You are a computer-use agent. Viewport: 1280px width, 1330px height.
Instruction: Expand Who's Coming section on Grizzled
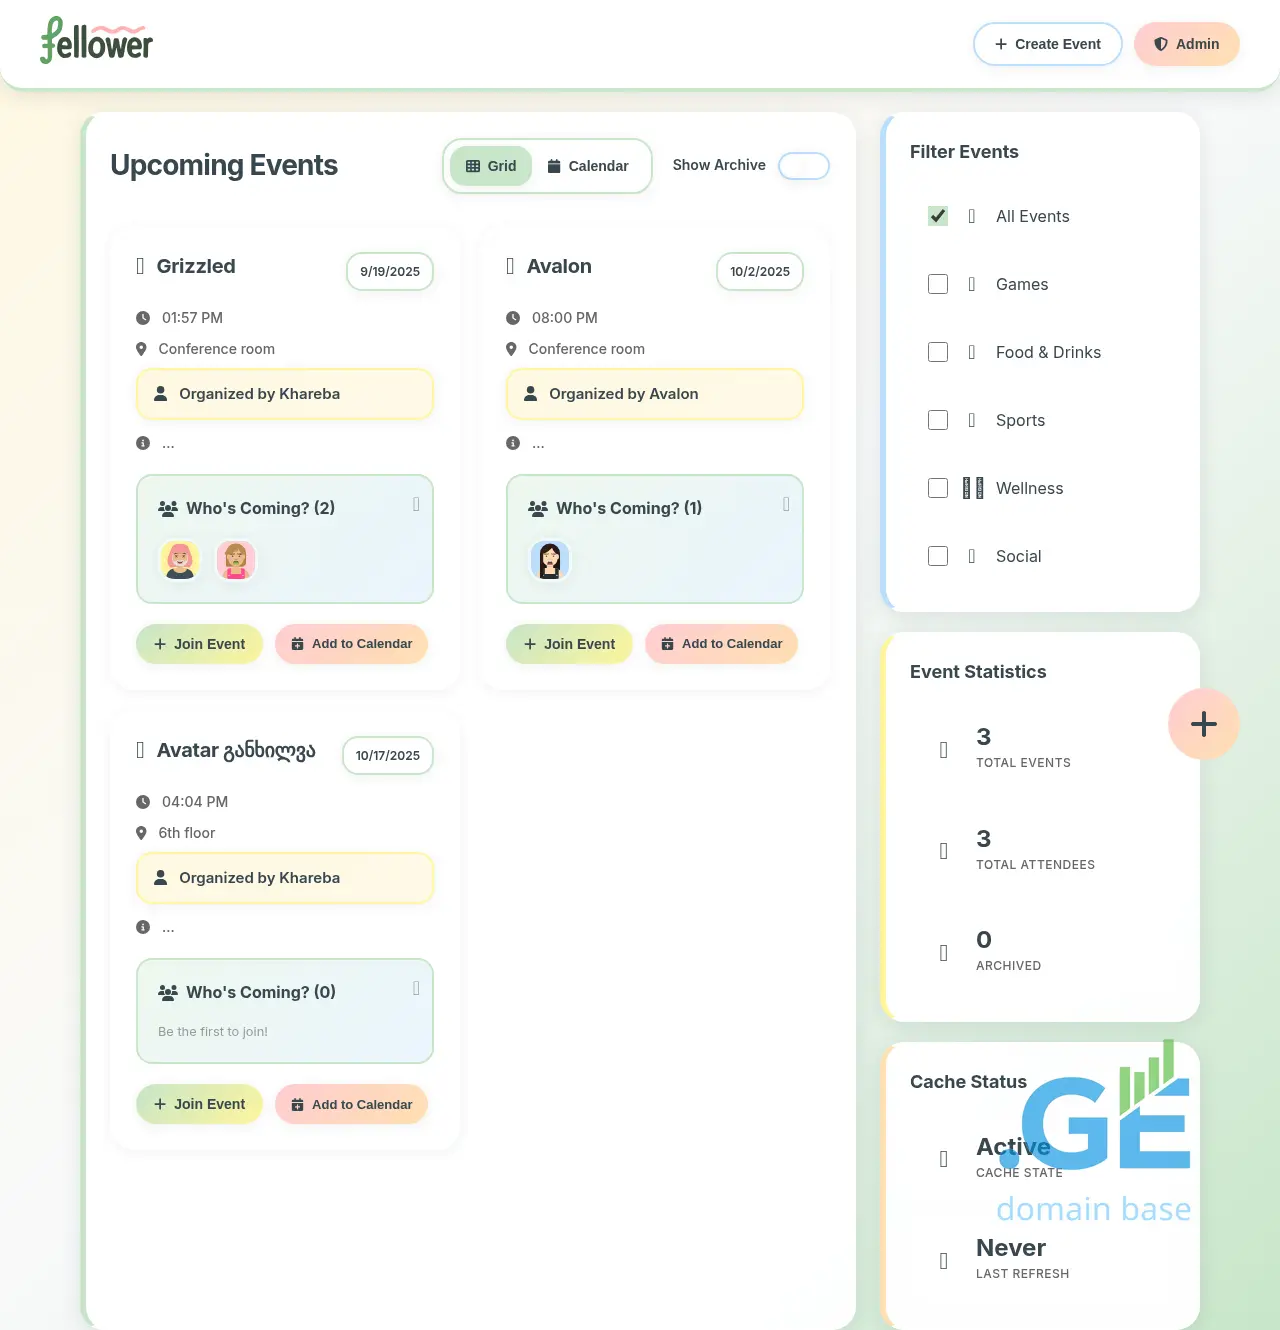[x=416, y=505]
